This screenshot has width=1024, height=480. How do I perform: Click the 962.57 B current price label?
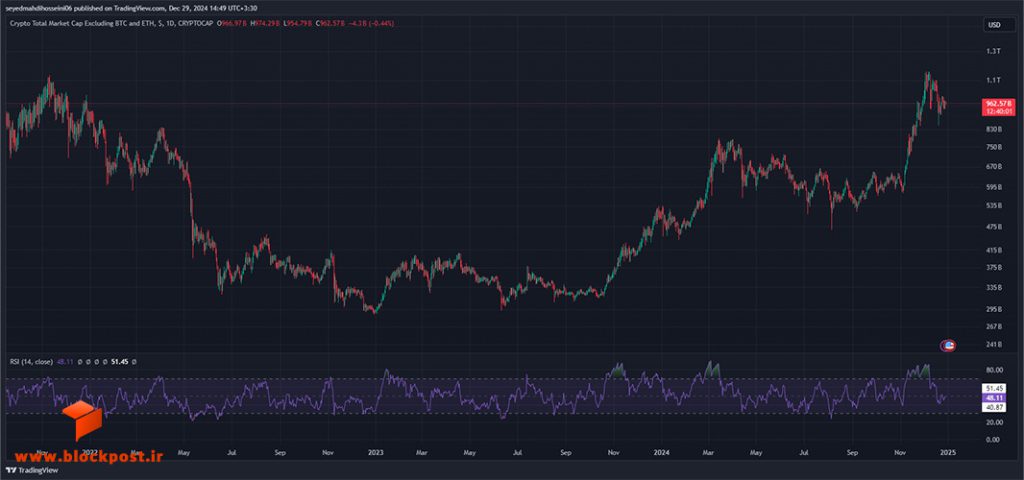(999, 104)
